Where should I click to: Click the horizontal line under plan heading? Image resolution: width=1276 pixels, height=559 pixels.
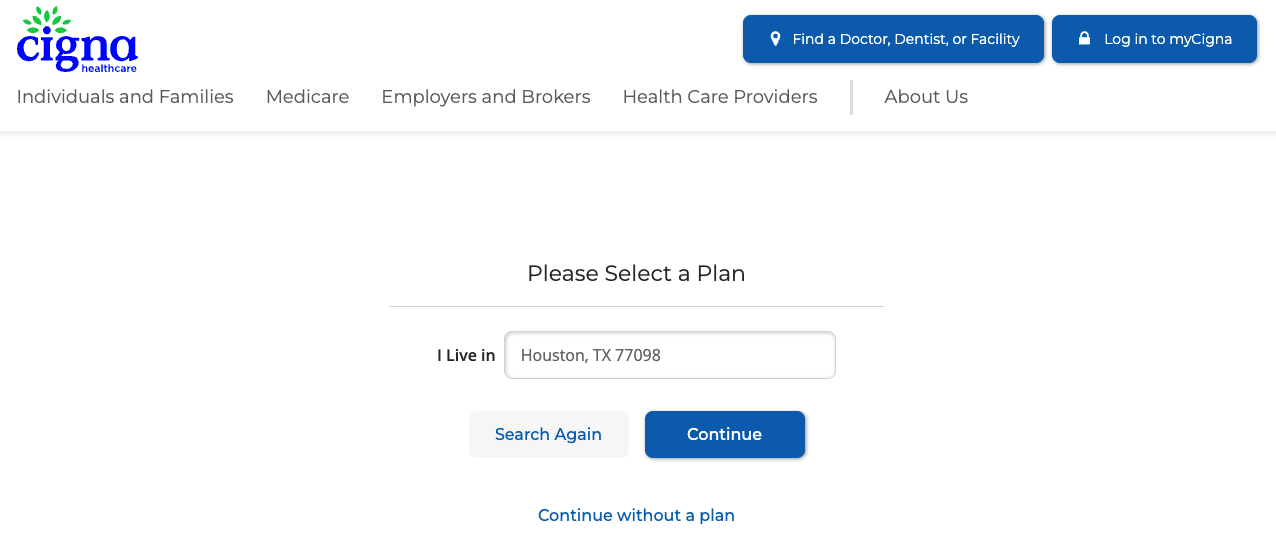(636, 306)
